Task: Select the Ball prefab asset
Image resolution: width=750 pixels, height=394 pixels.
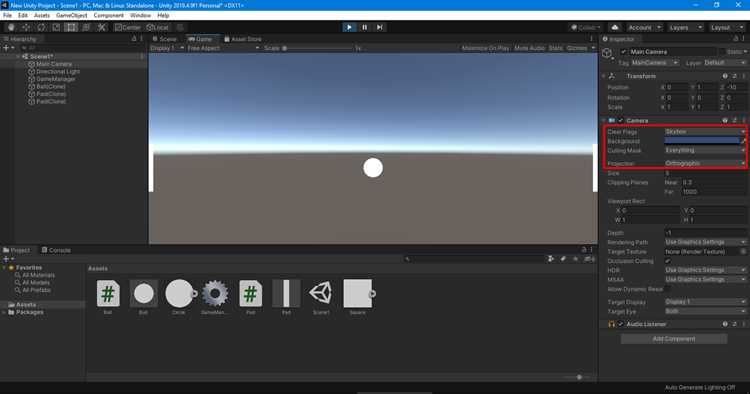Action: (x=143, y=294)
